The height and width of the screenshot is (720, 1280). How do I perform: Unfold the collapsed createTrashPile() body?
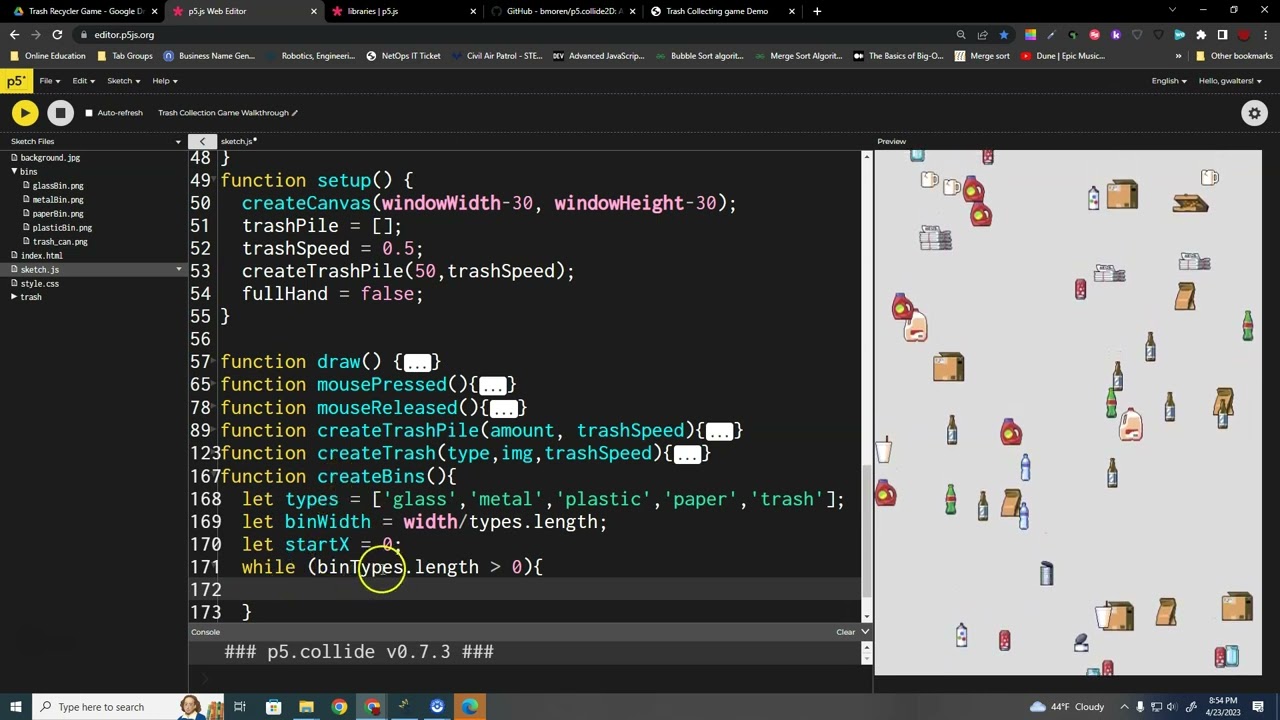pos(719,432)
